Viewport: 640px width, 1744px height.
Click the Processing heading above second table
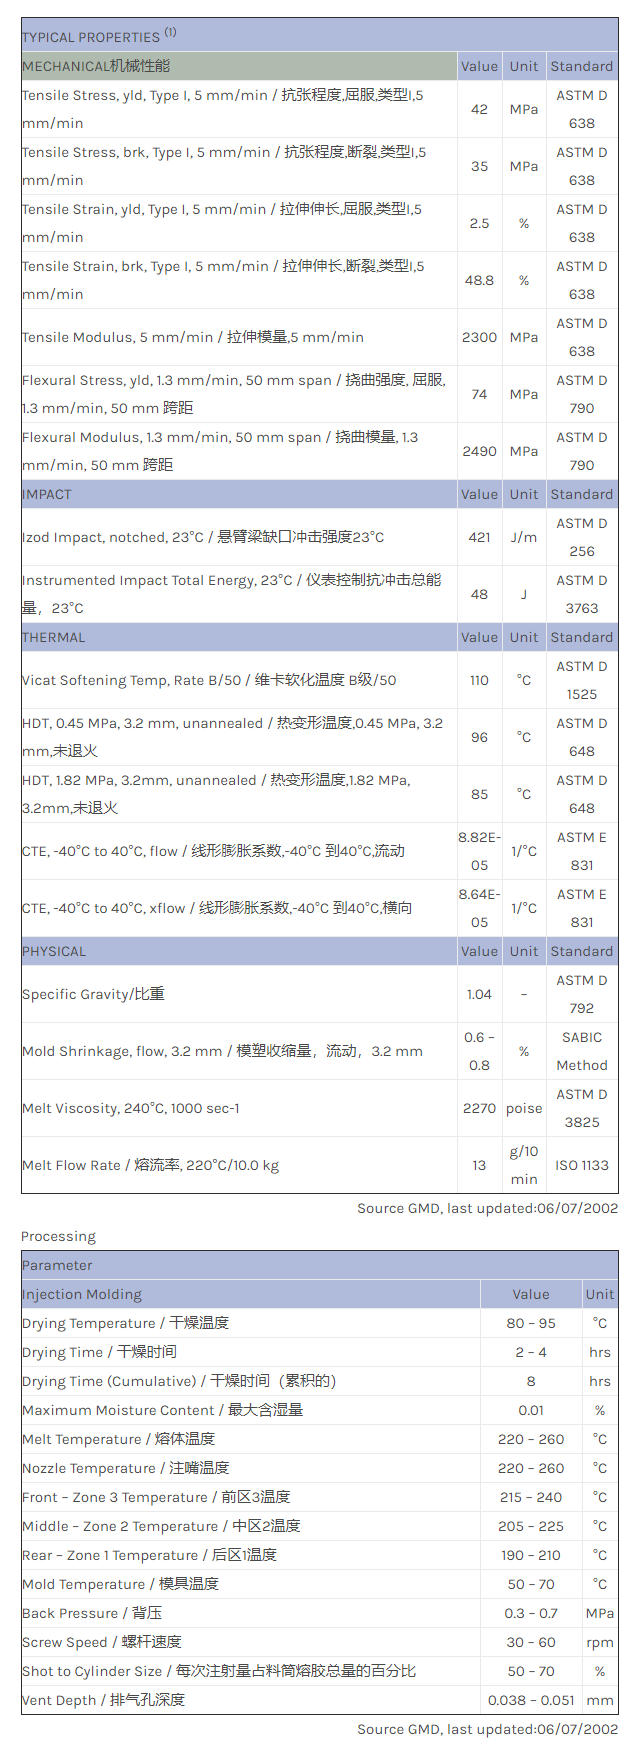(x=58, y=1236)
